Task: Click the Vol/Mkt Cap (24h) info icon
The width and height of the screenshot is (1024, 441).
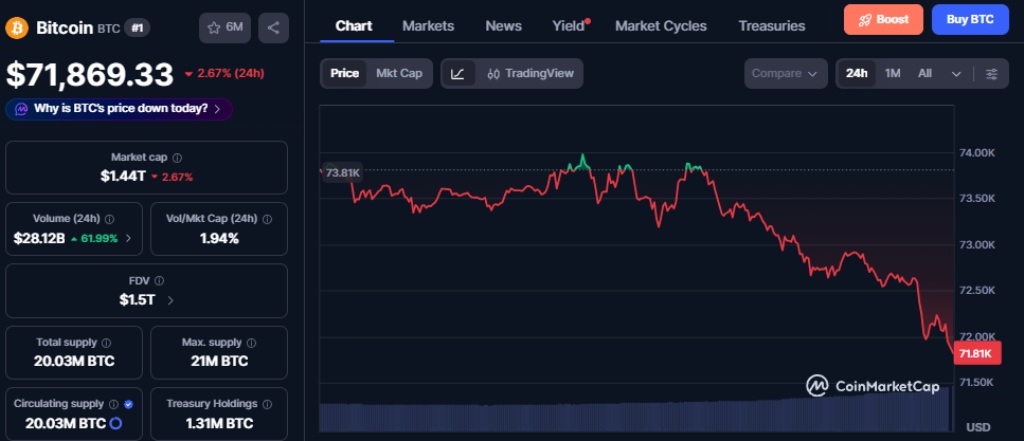Action: tap(266, 219)
